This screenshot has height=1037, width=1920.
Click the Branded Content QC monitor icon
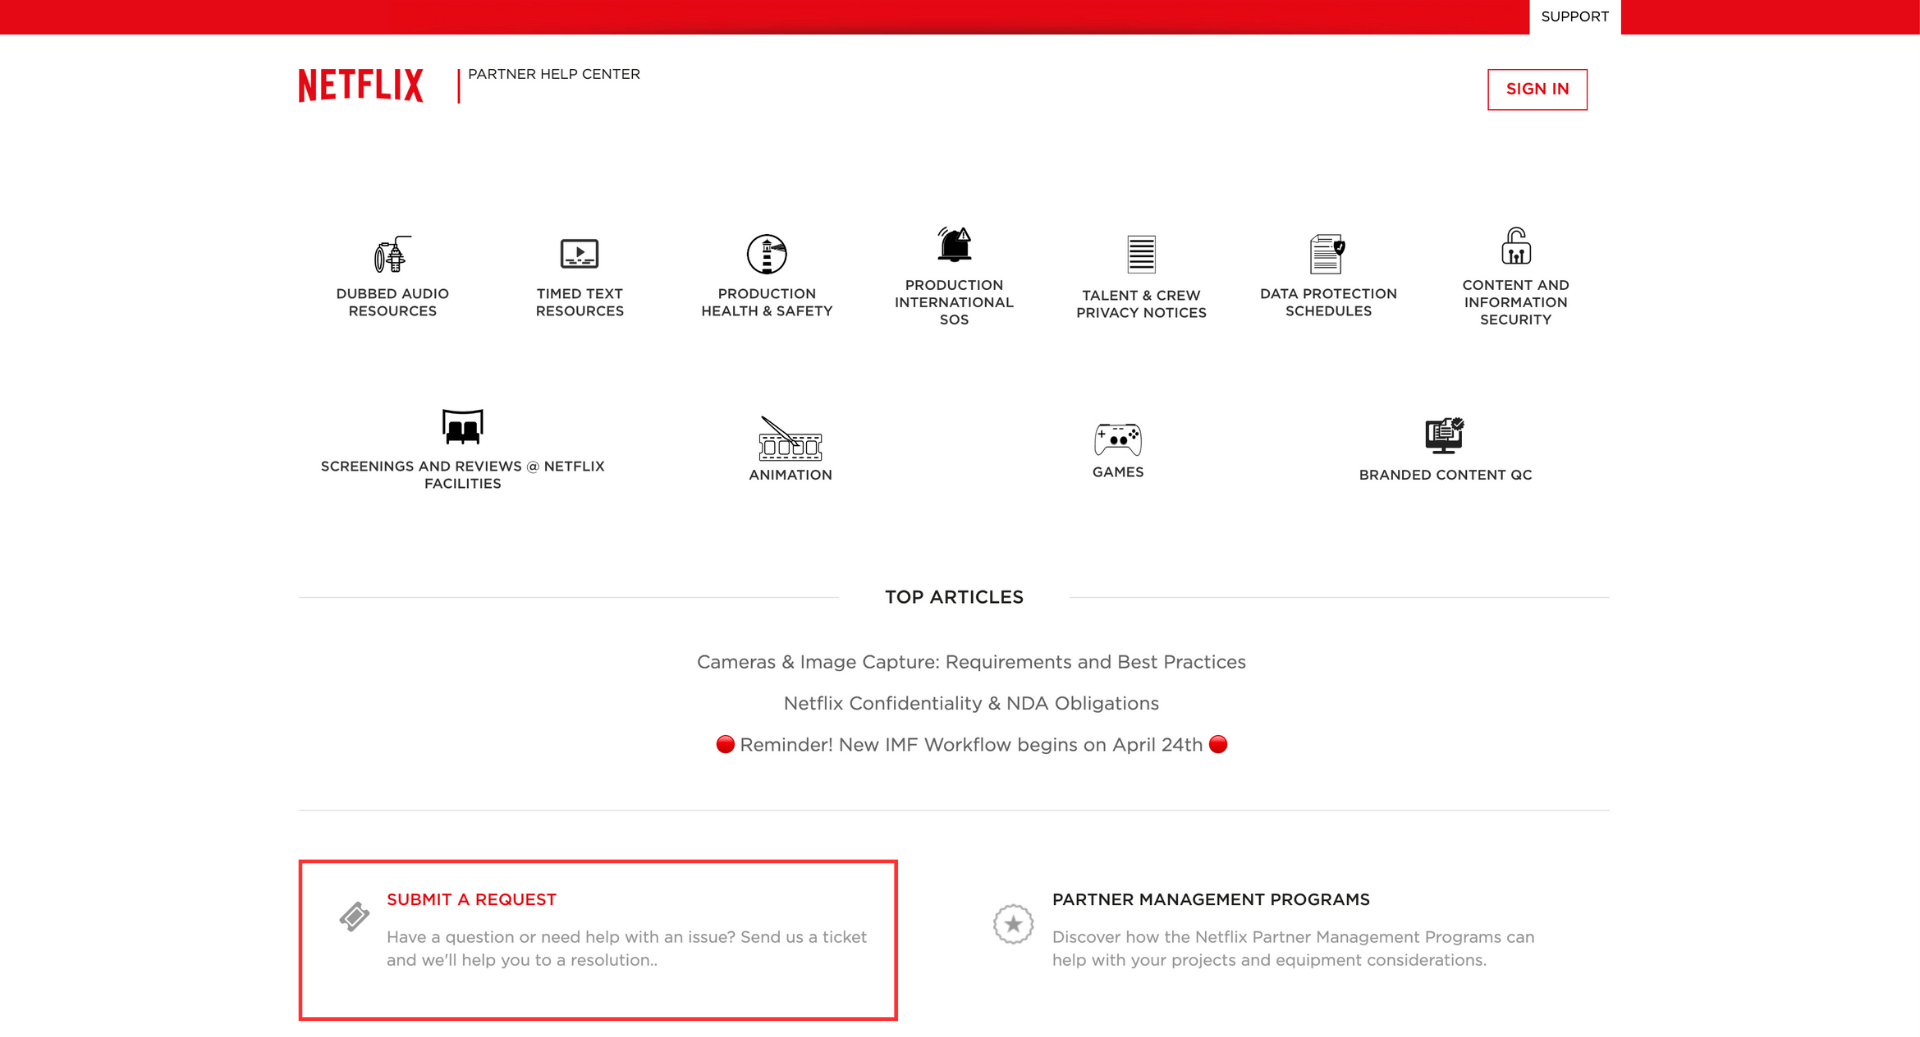point(1445,436)
